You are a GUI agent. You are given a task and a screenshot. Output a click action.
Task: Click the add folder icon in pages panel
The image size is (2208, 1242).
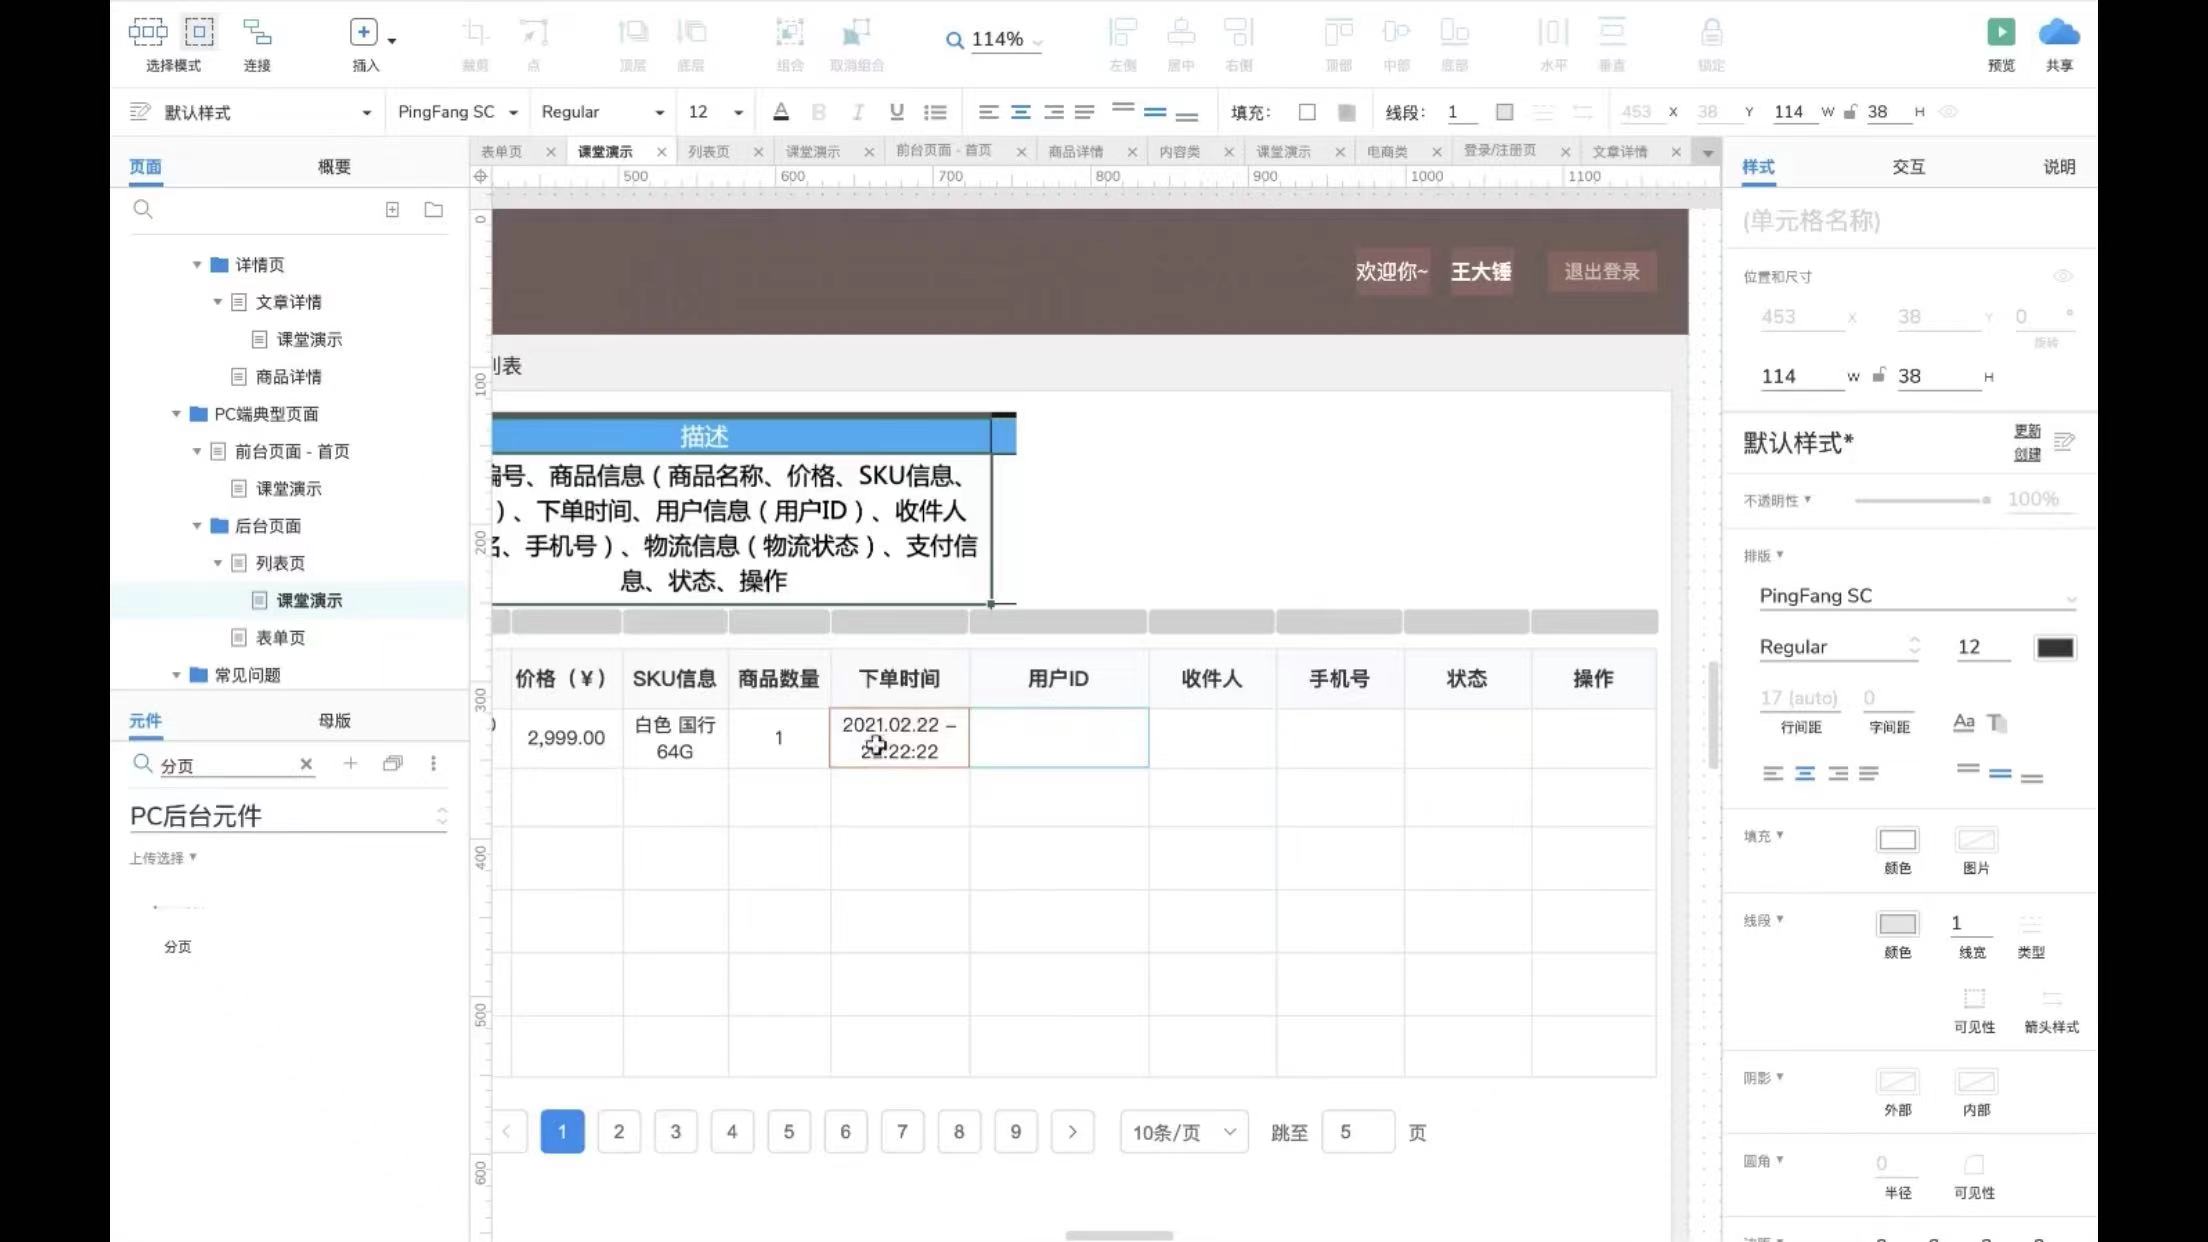pyautogui.click(x=433, y=210)
